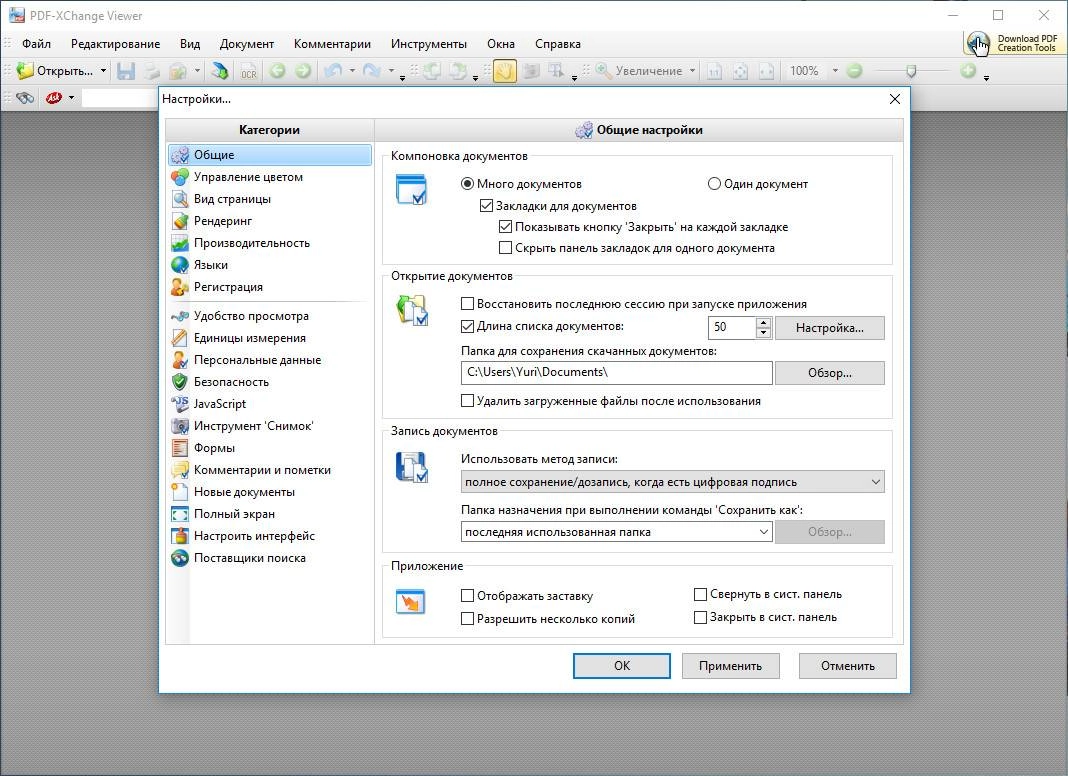The image size is (1068, 776).
Task: Check 'Восстановить последнюю сессию при запуске'
Action: [467, 304]
